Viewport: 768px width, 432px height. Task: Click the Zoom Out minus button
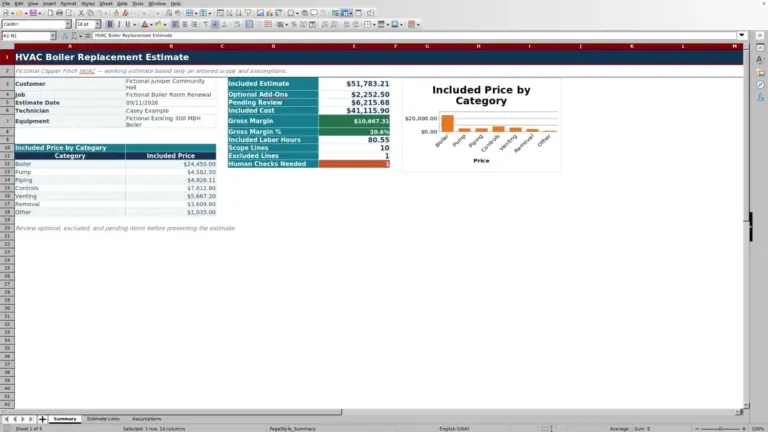click(x=697, y=429)
